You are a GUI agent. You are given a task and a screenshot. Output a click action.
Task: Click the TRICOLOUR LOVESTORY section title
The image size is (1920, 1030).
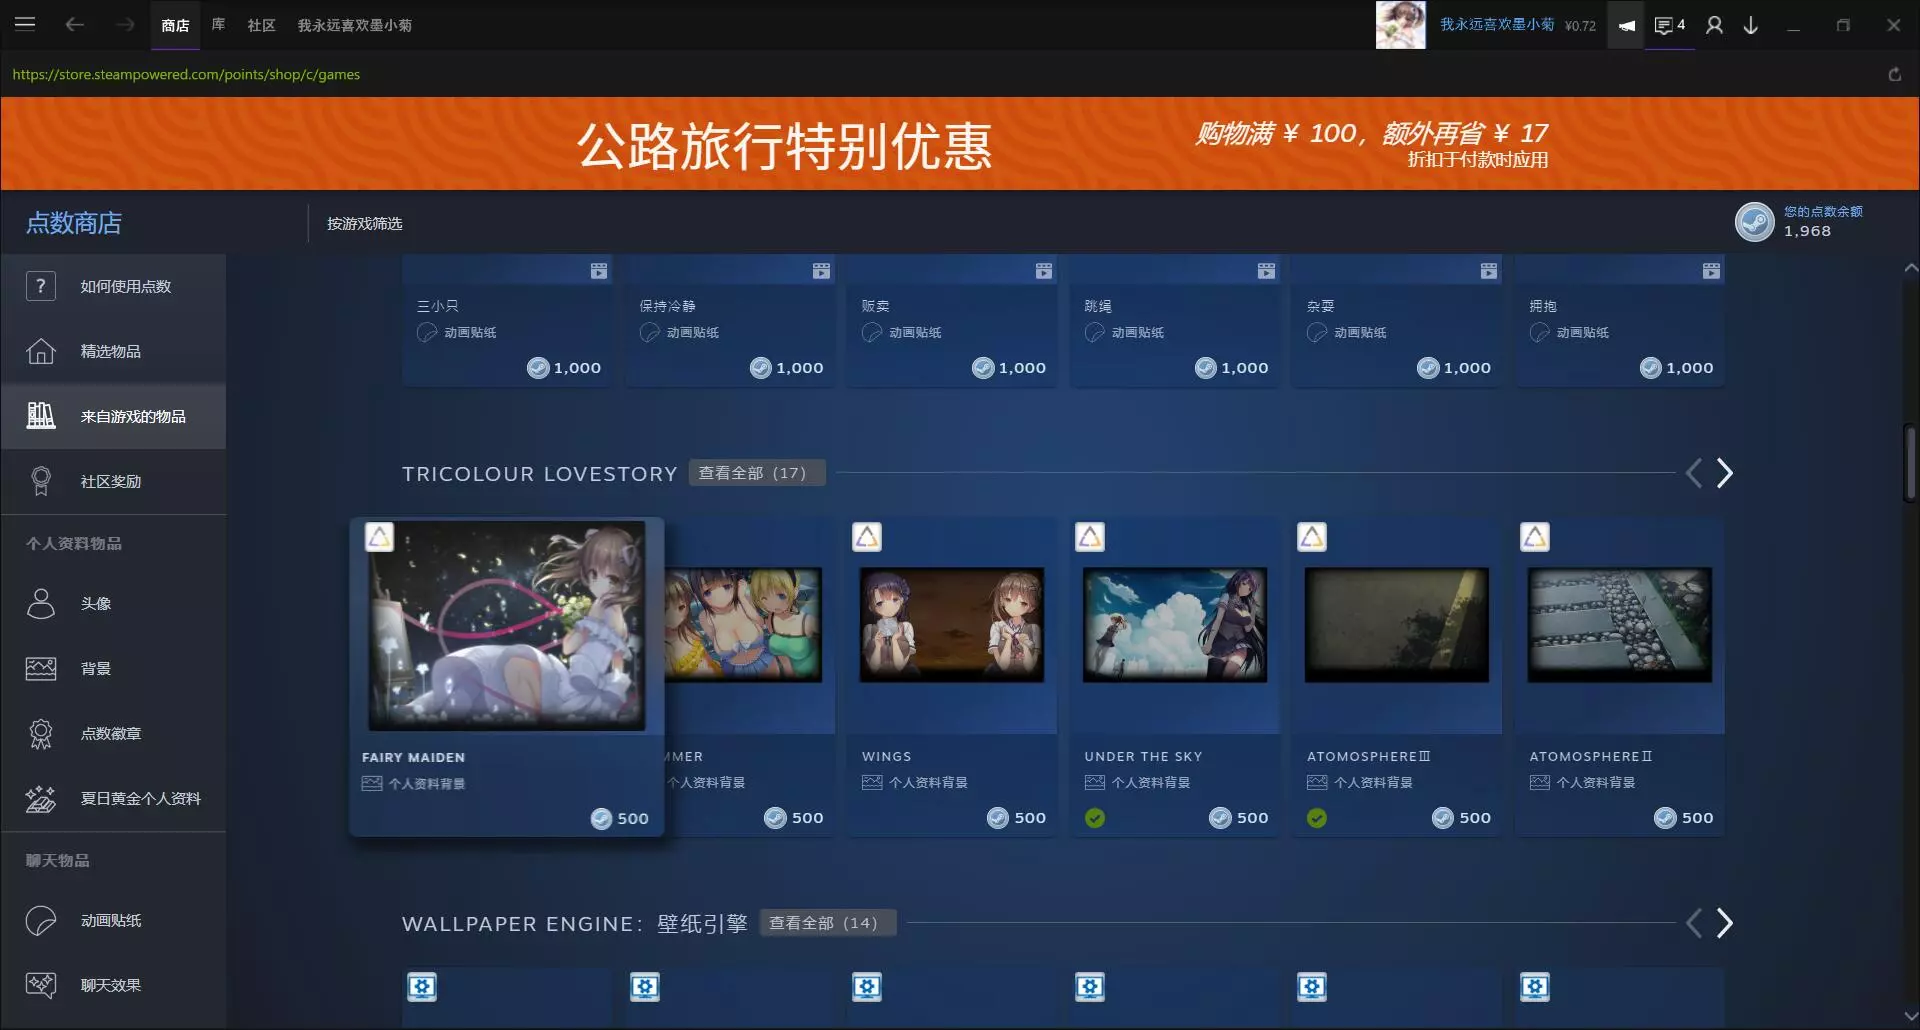point(540,473)
